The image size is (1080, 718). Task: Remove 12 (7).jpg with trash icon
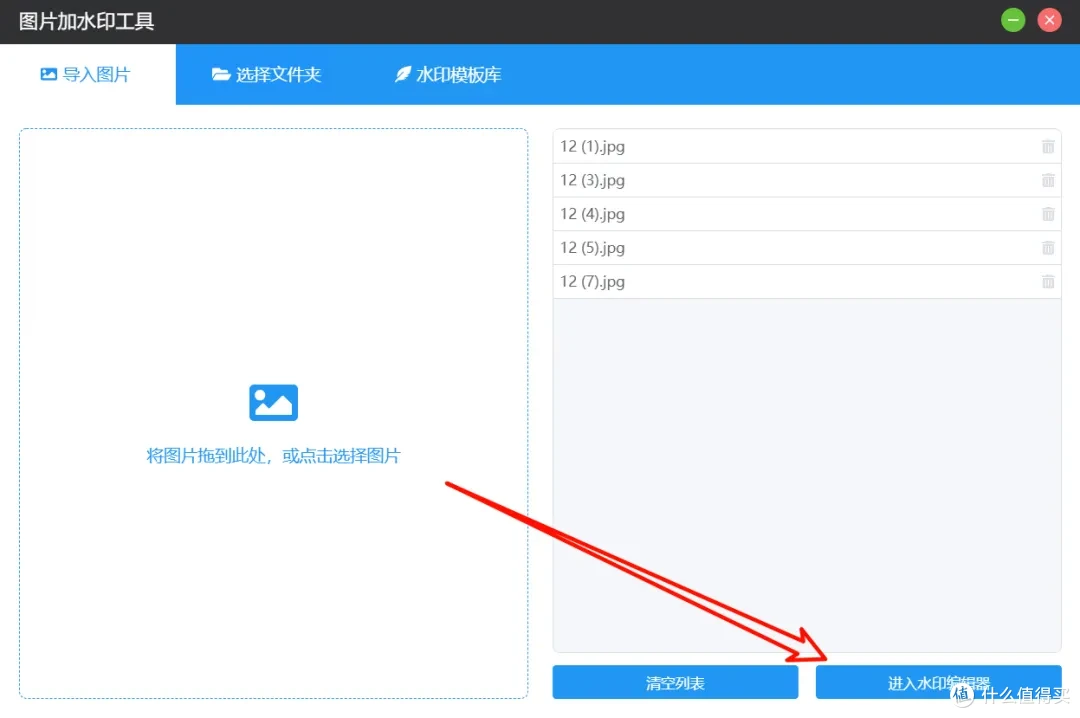click(x=1048, y=281)
